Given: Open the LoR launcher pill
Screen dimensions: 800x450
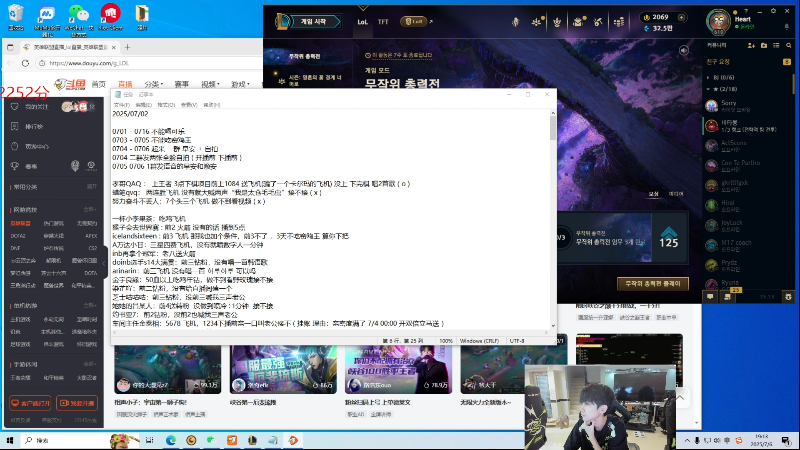Looking at the screenshot, I should tap(414, 21).
